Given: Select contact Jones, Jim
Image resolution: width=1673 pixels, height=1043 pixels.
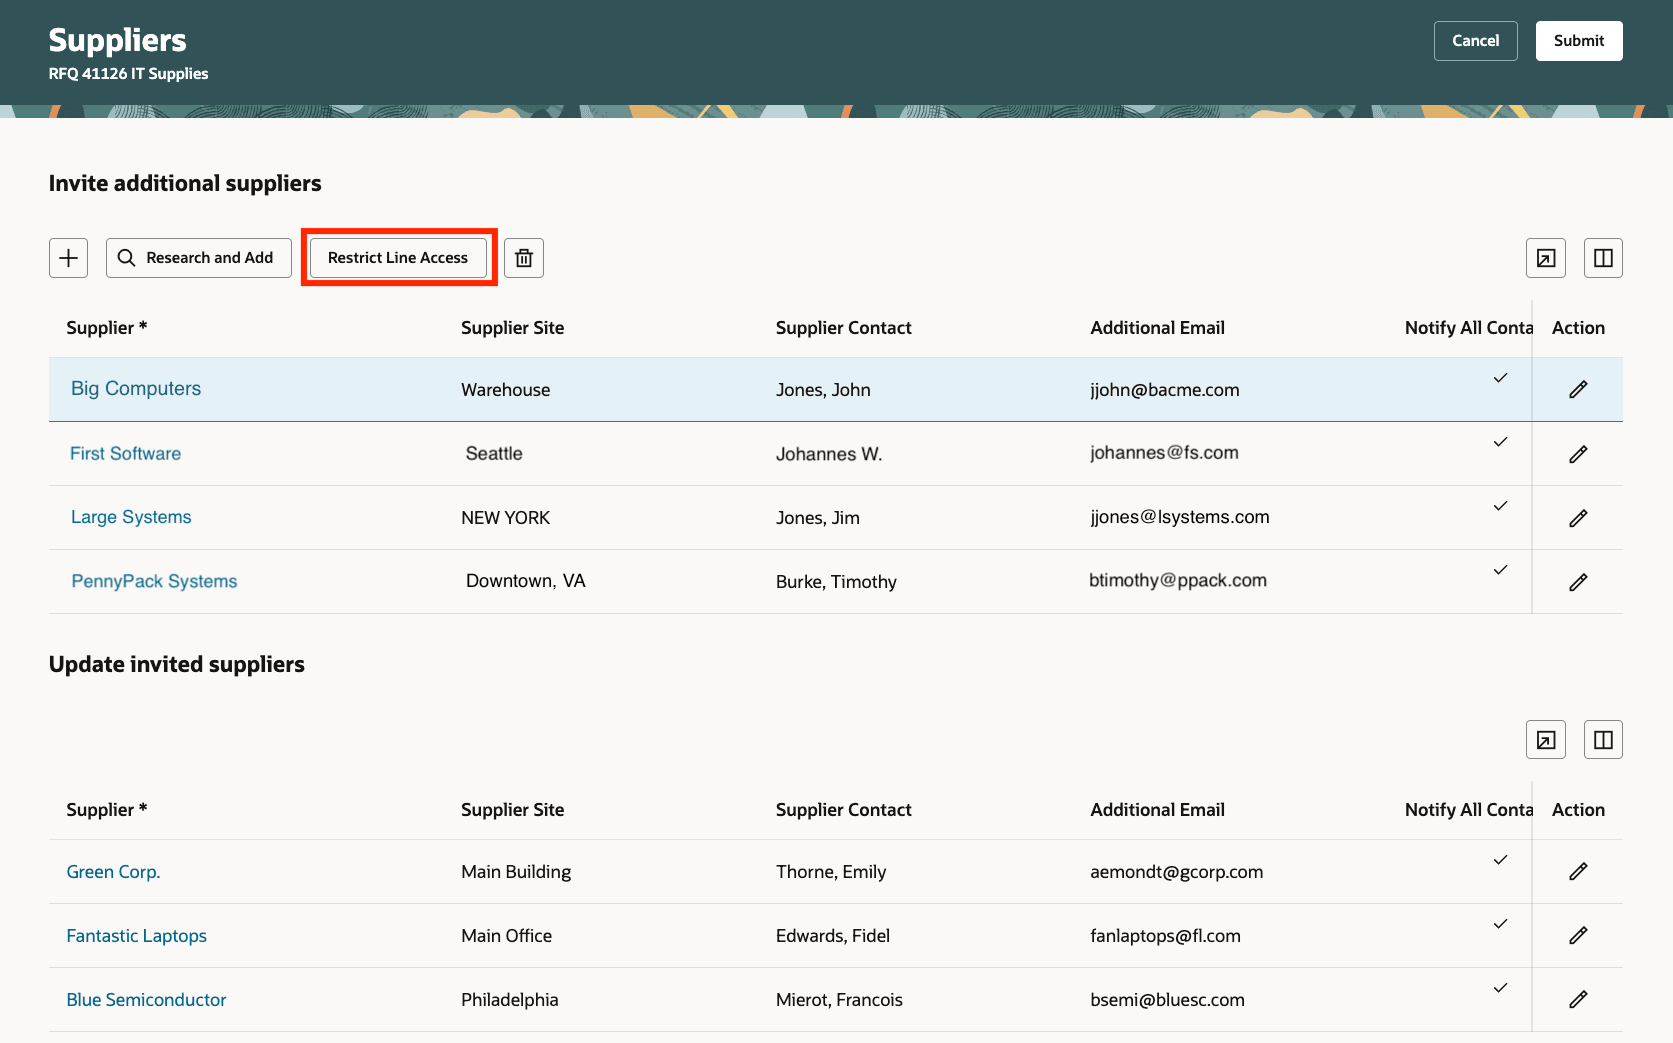Looking at the screenshot, I should (x=817, y=518).
